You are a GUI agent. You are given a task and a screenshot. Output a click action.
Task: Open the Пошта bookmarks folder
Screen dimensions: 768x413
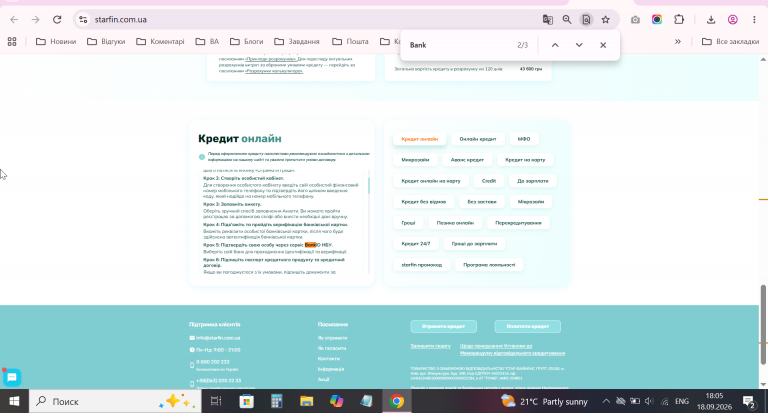point(350,42)
